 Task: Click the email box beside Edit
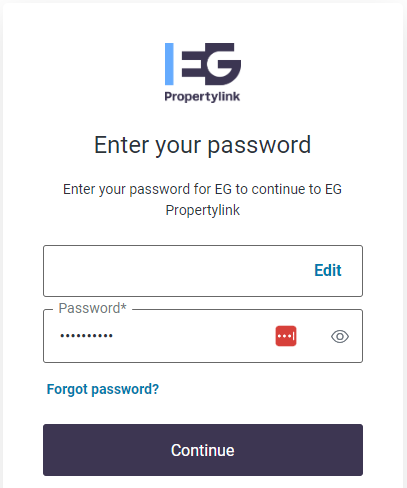(x=203, y=271)
